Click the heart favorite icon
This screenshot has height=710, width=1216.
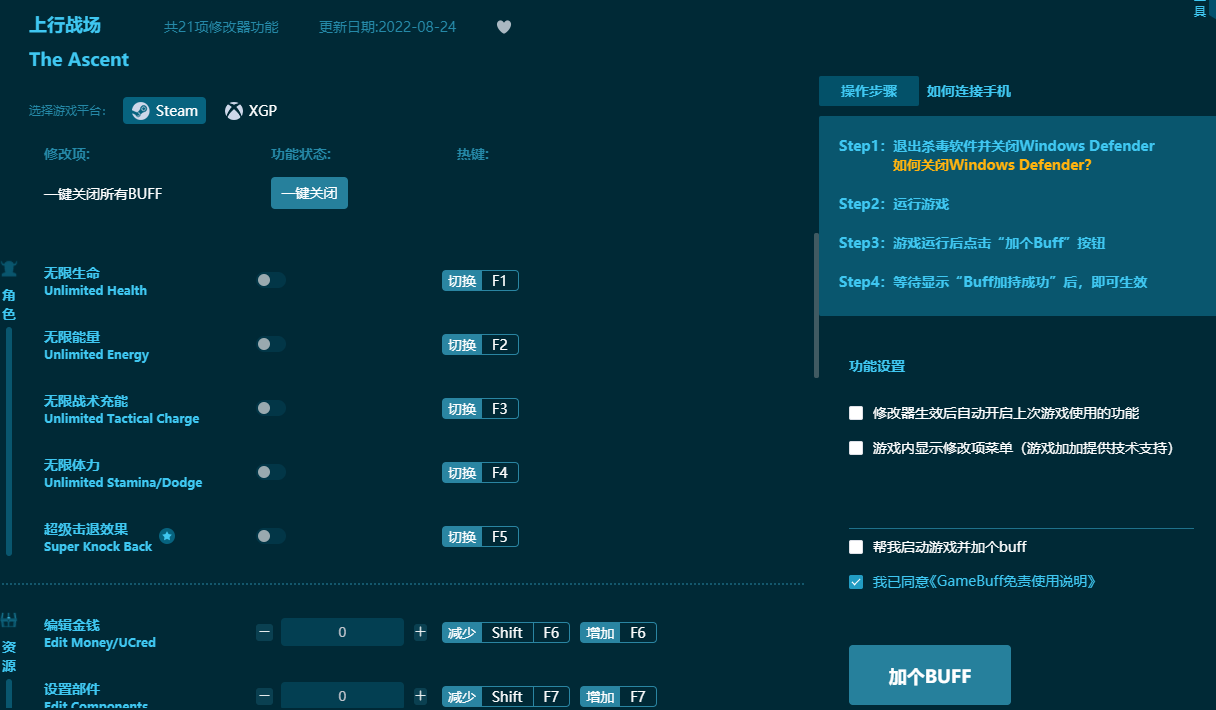click(504, 27)
